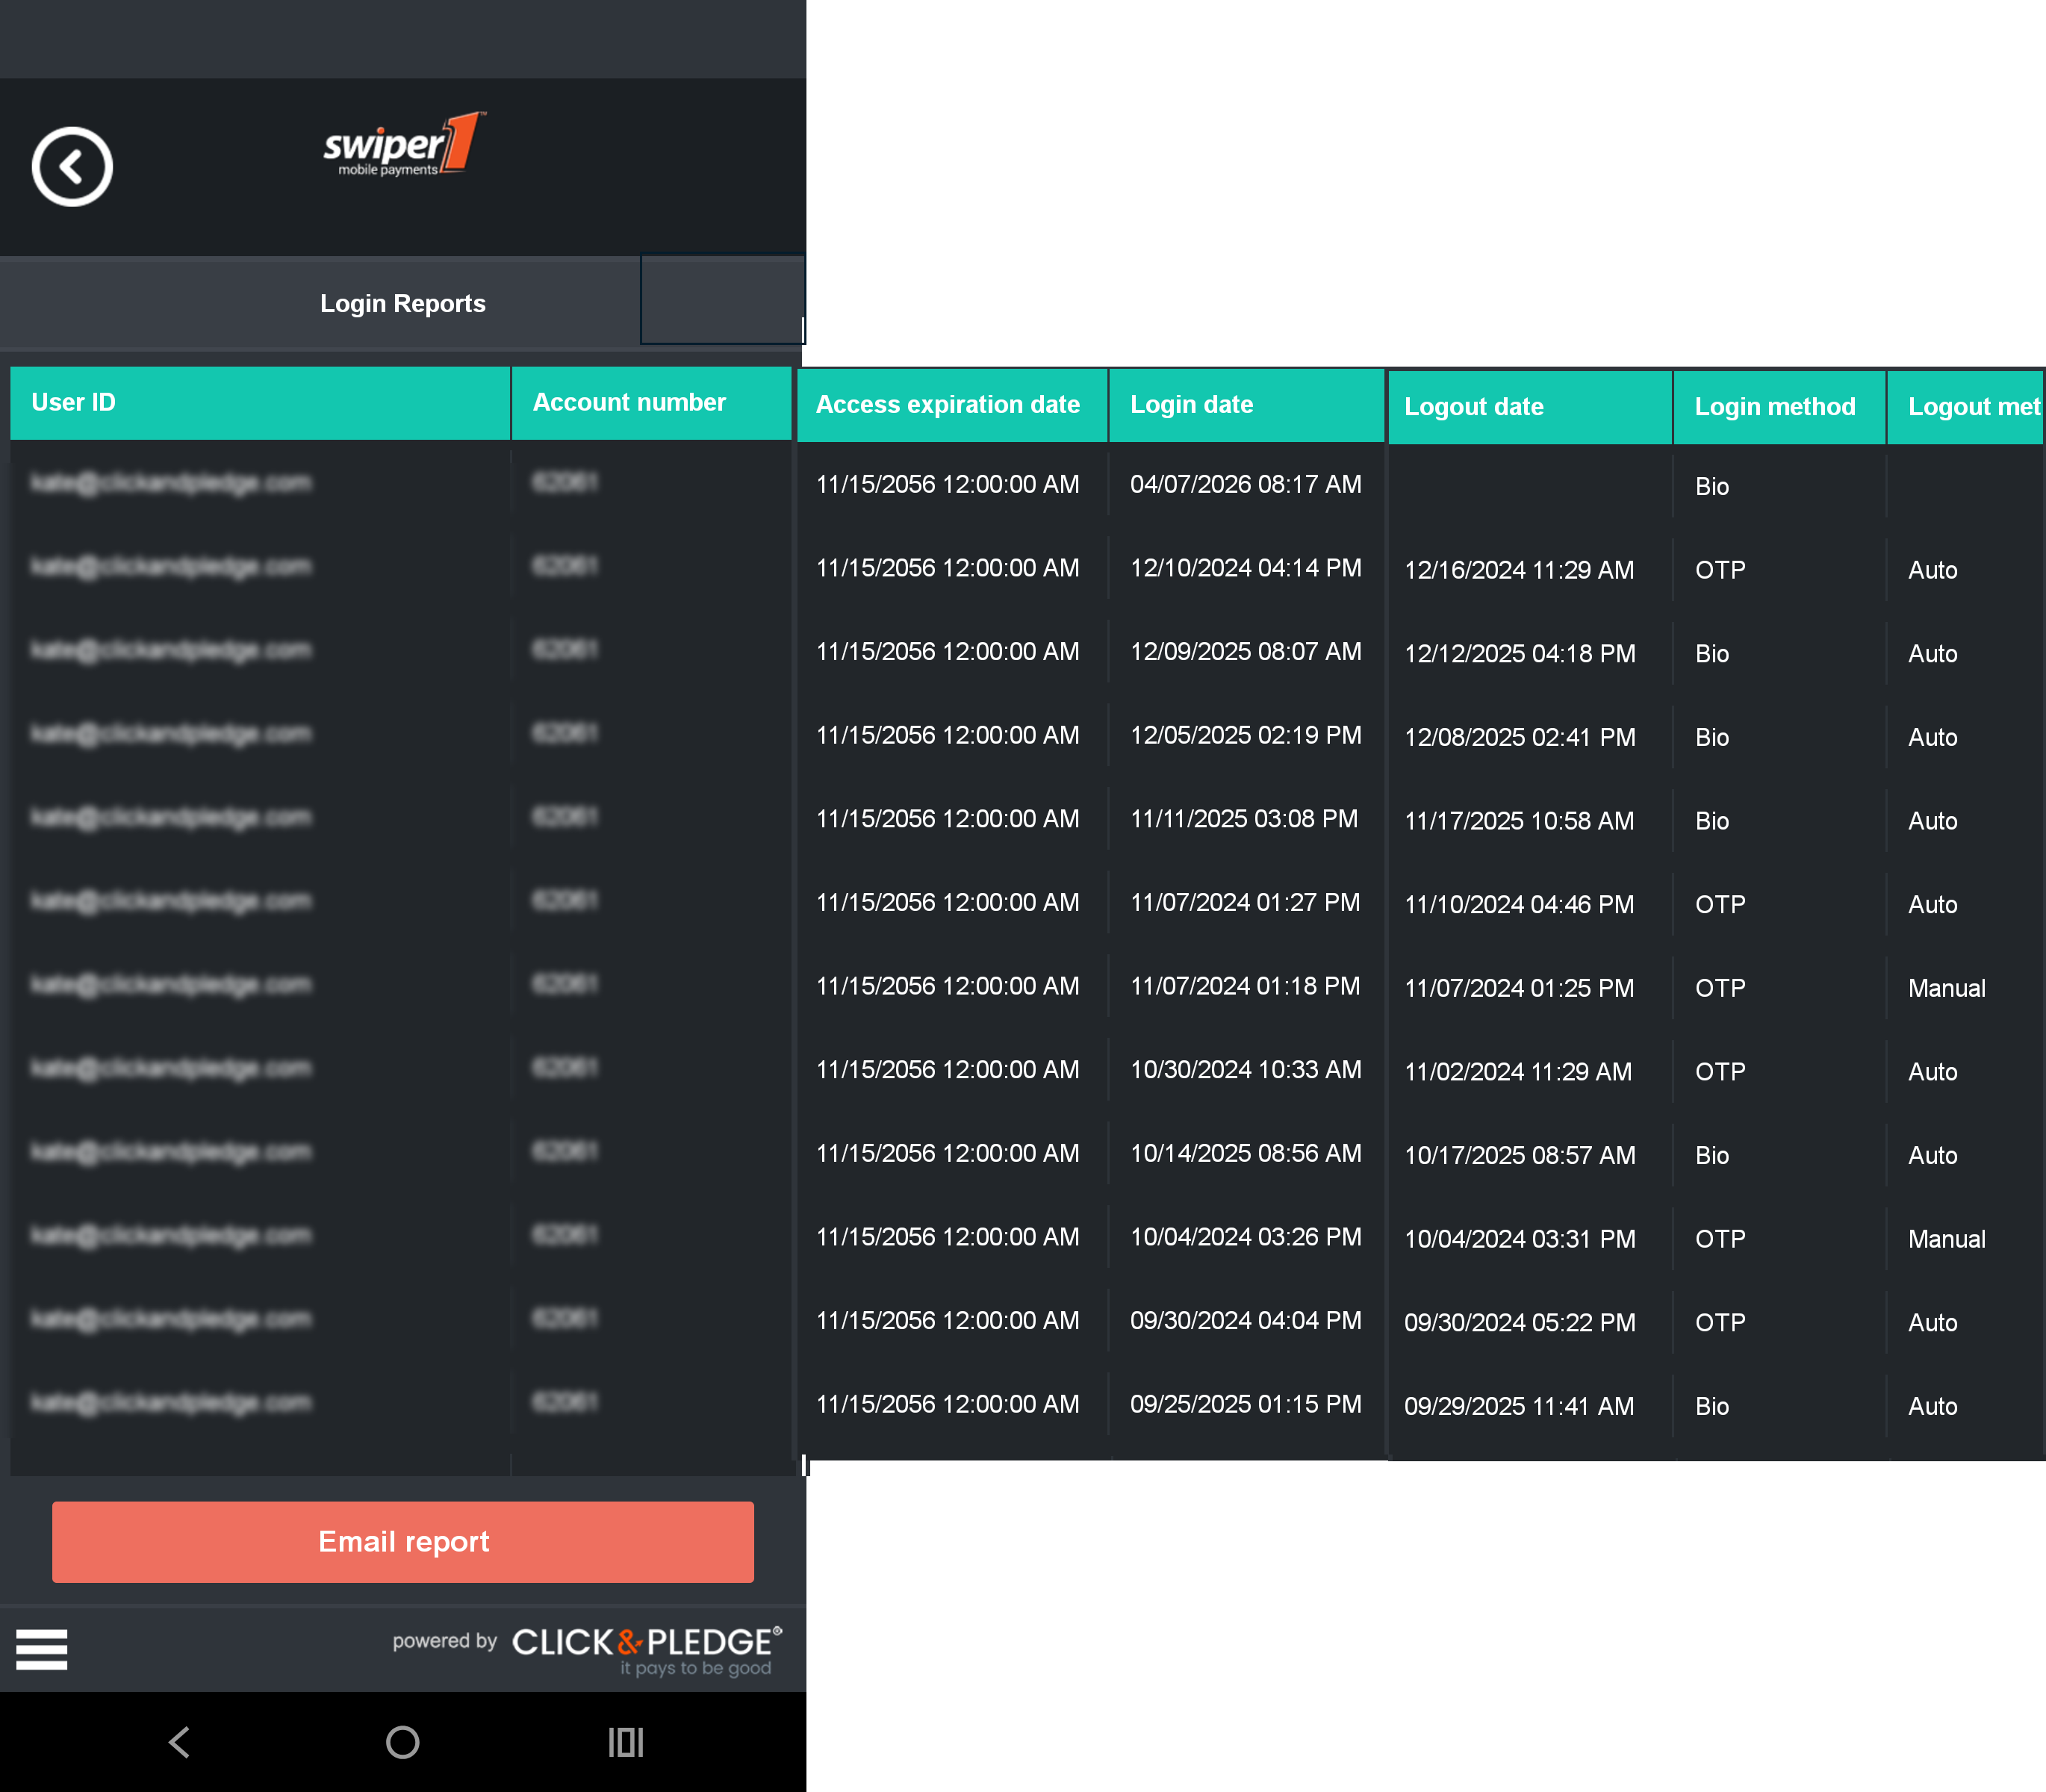This screenshot has height=1792, width=2046.
Task: Select login date 12/10/2024 04:14 PM
Action: 1246,568
